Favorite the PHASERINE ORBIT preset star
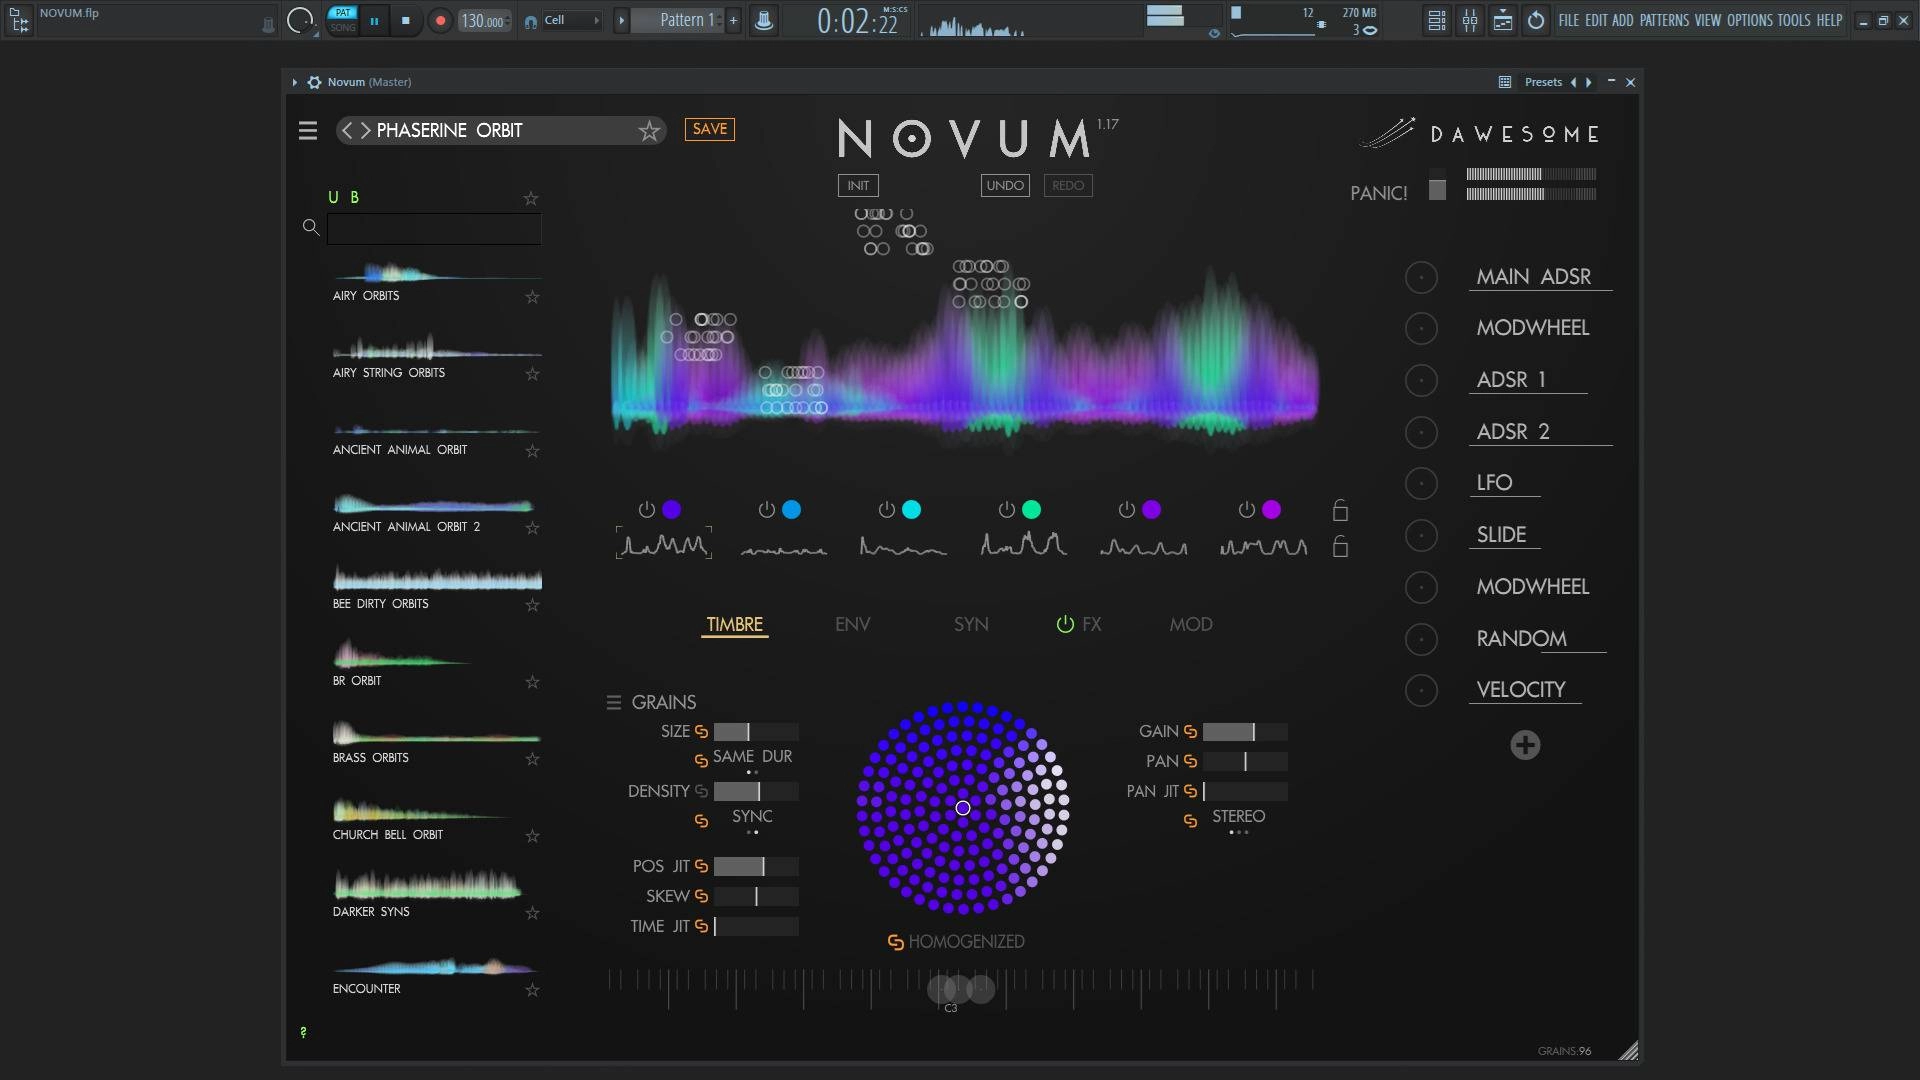The height and width of the screenshot is (1080, 1920). tap(649, 131)
